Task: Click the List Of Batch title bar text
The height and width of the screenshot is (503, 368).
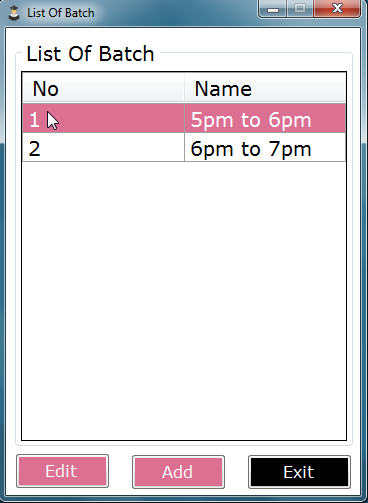Action: coord(61,13)
